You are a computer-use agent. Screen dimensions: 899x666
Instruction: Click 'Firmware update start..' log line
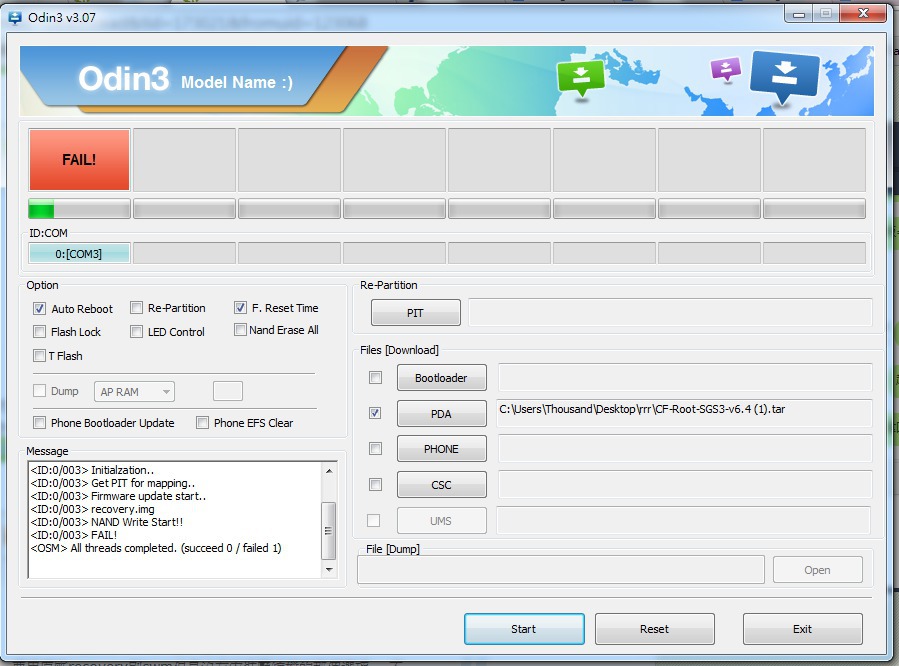pos(118,496)
